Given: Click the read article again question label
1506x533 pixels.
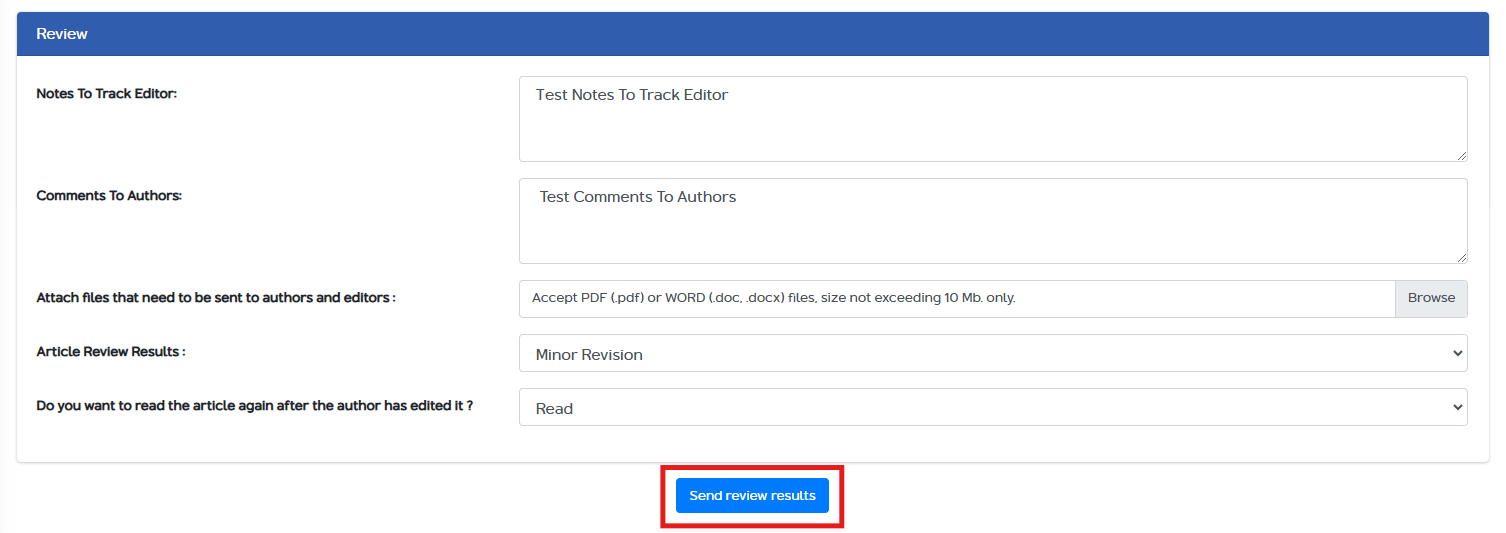Looking at the screenshot, I should click(254, 406).
